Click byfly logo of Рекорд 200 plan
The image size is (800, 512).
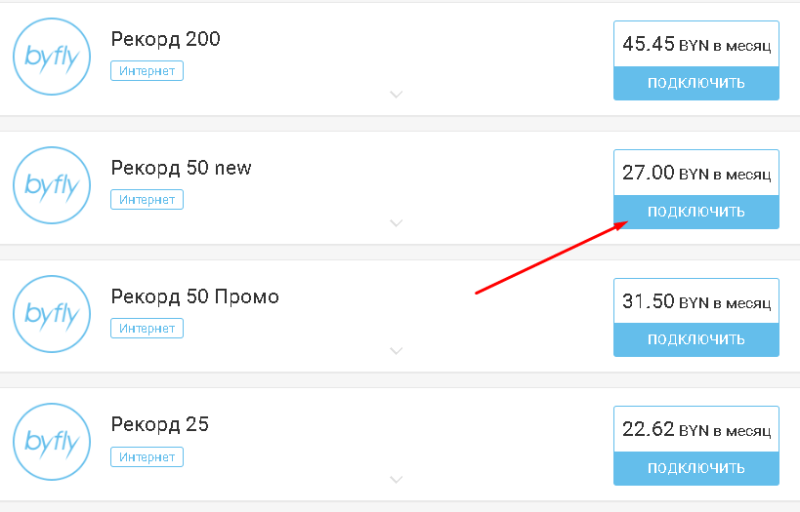(x=52, y=57)
